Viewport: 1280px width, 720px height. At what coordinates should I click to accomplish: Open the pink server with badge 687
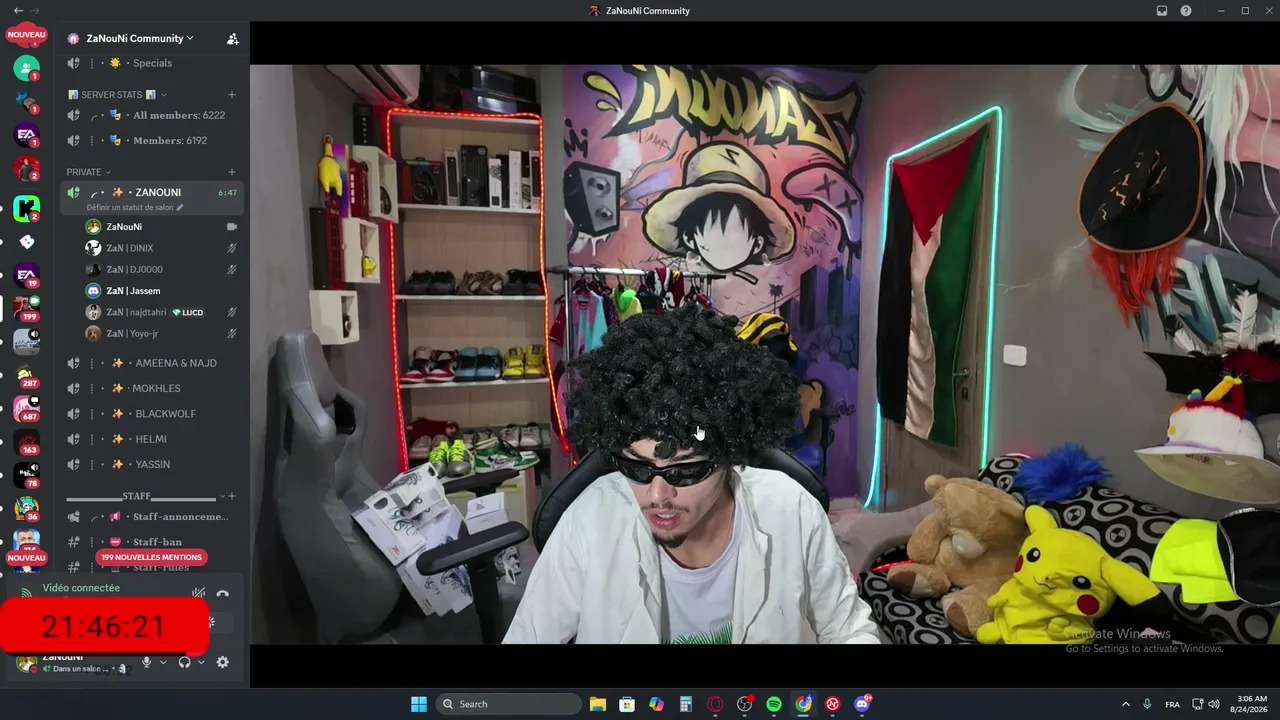(x=26, y=408)
